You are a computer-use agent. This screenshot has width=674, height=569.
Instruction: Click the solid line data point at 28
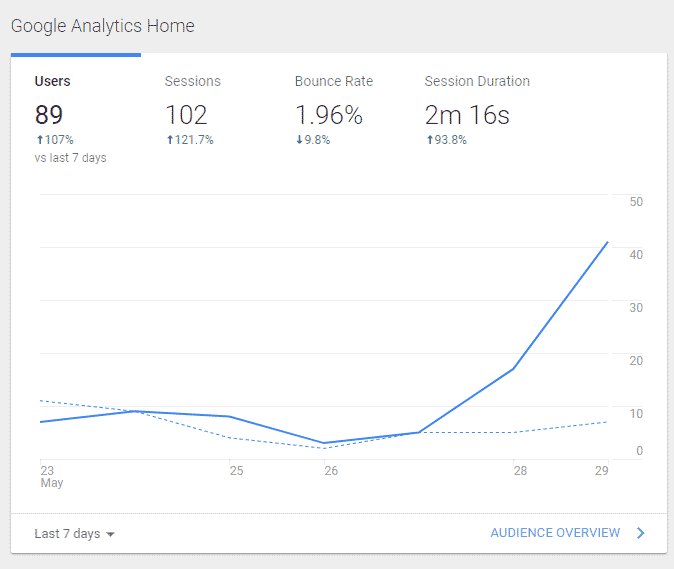(x=513, y=369)
